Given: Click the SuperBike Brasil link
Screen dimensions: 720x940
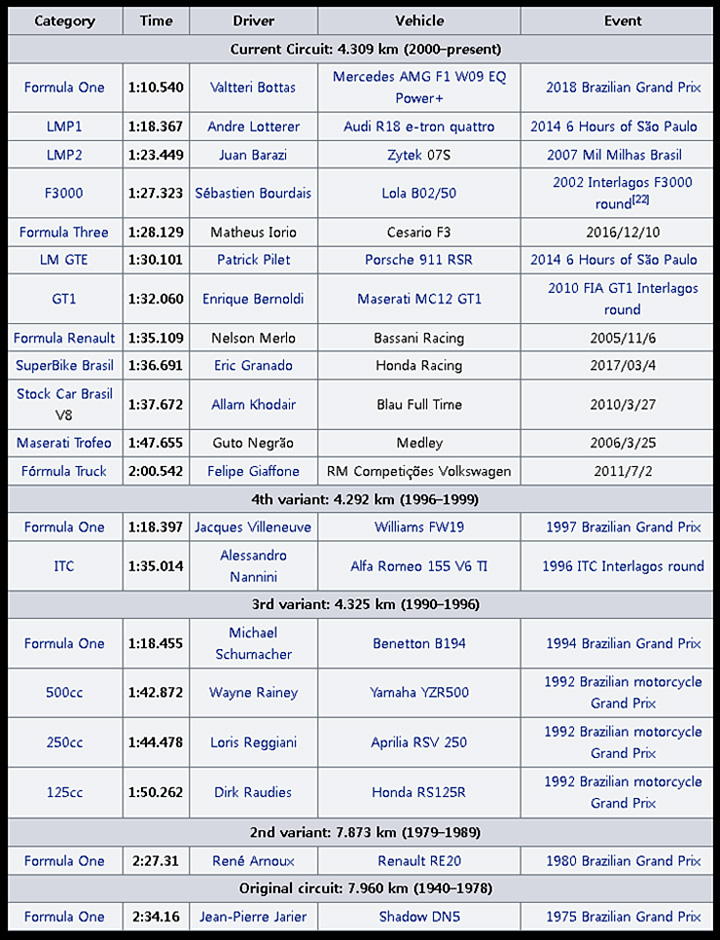Looking at the screenshot, I should [64, 365].
